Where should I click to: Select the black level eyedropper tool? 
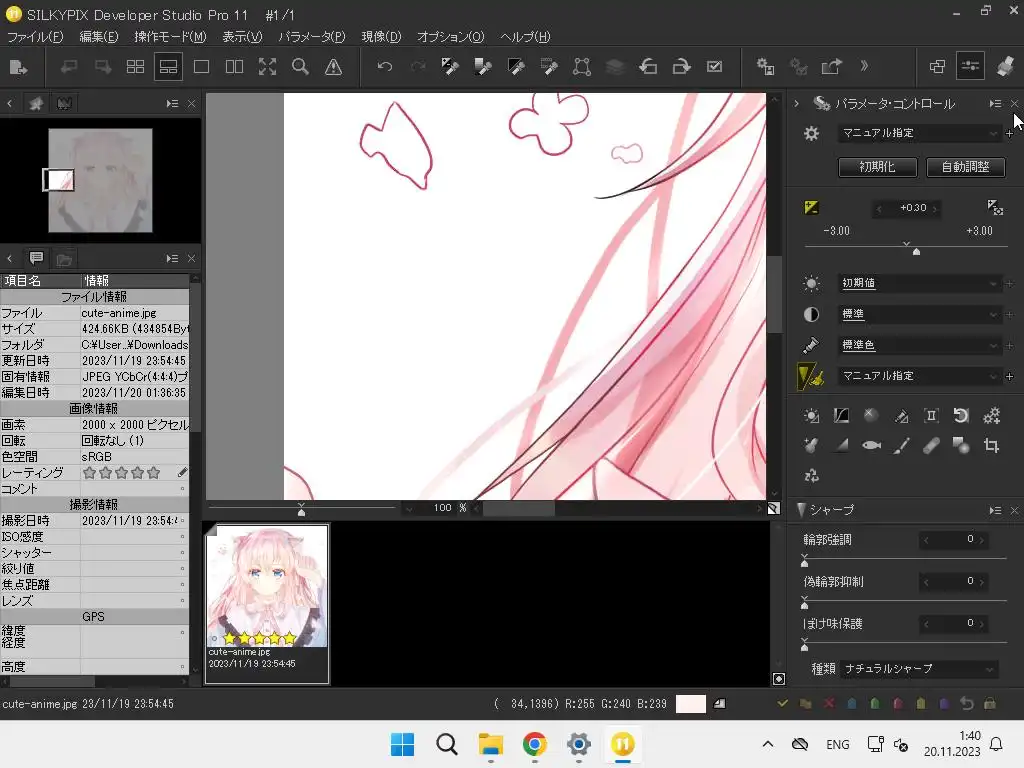(516, 67)
